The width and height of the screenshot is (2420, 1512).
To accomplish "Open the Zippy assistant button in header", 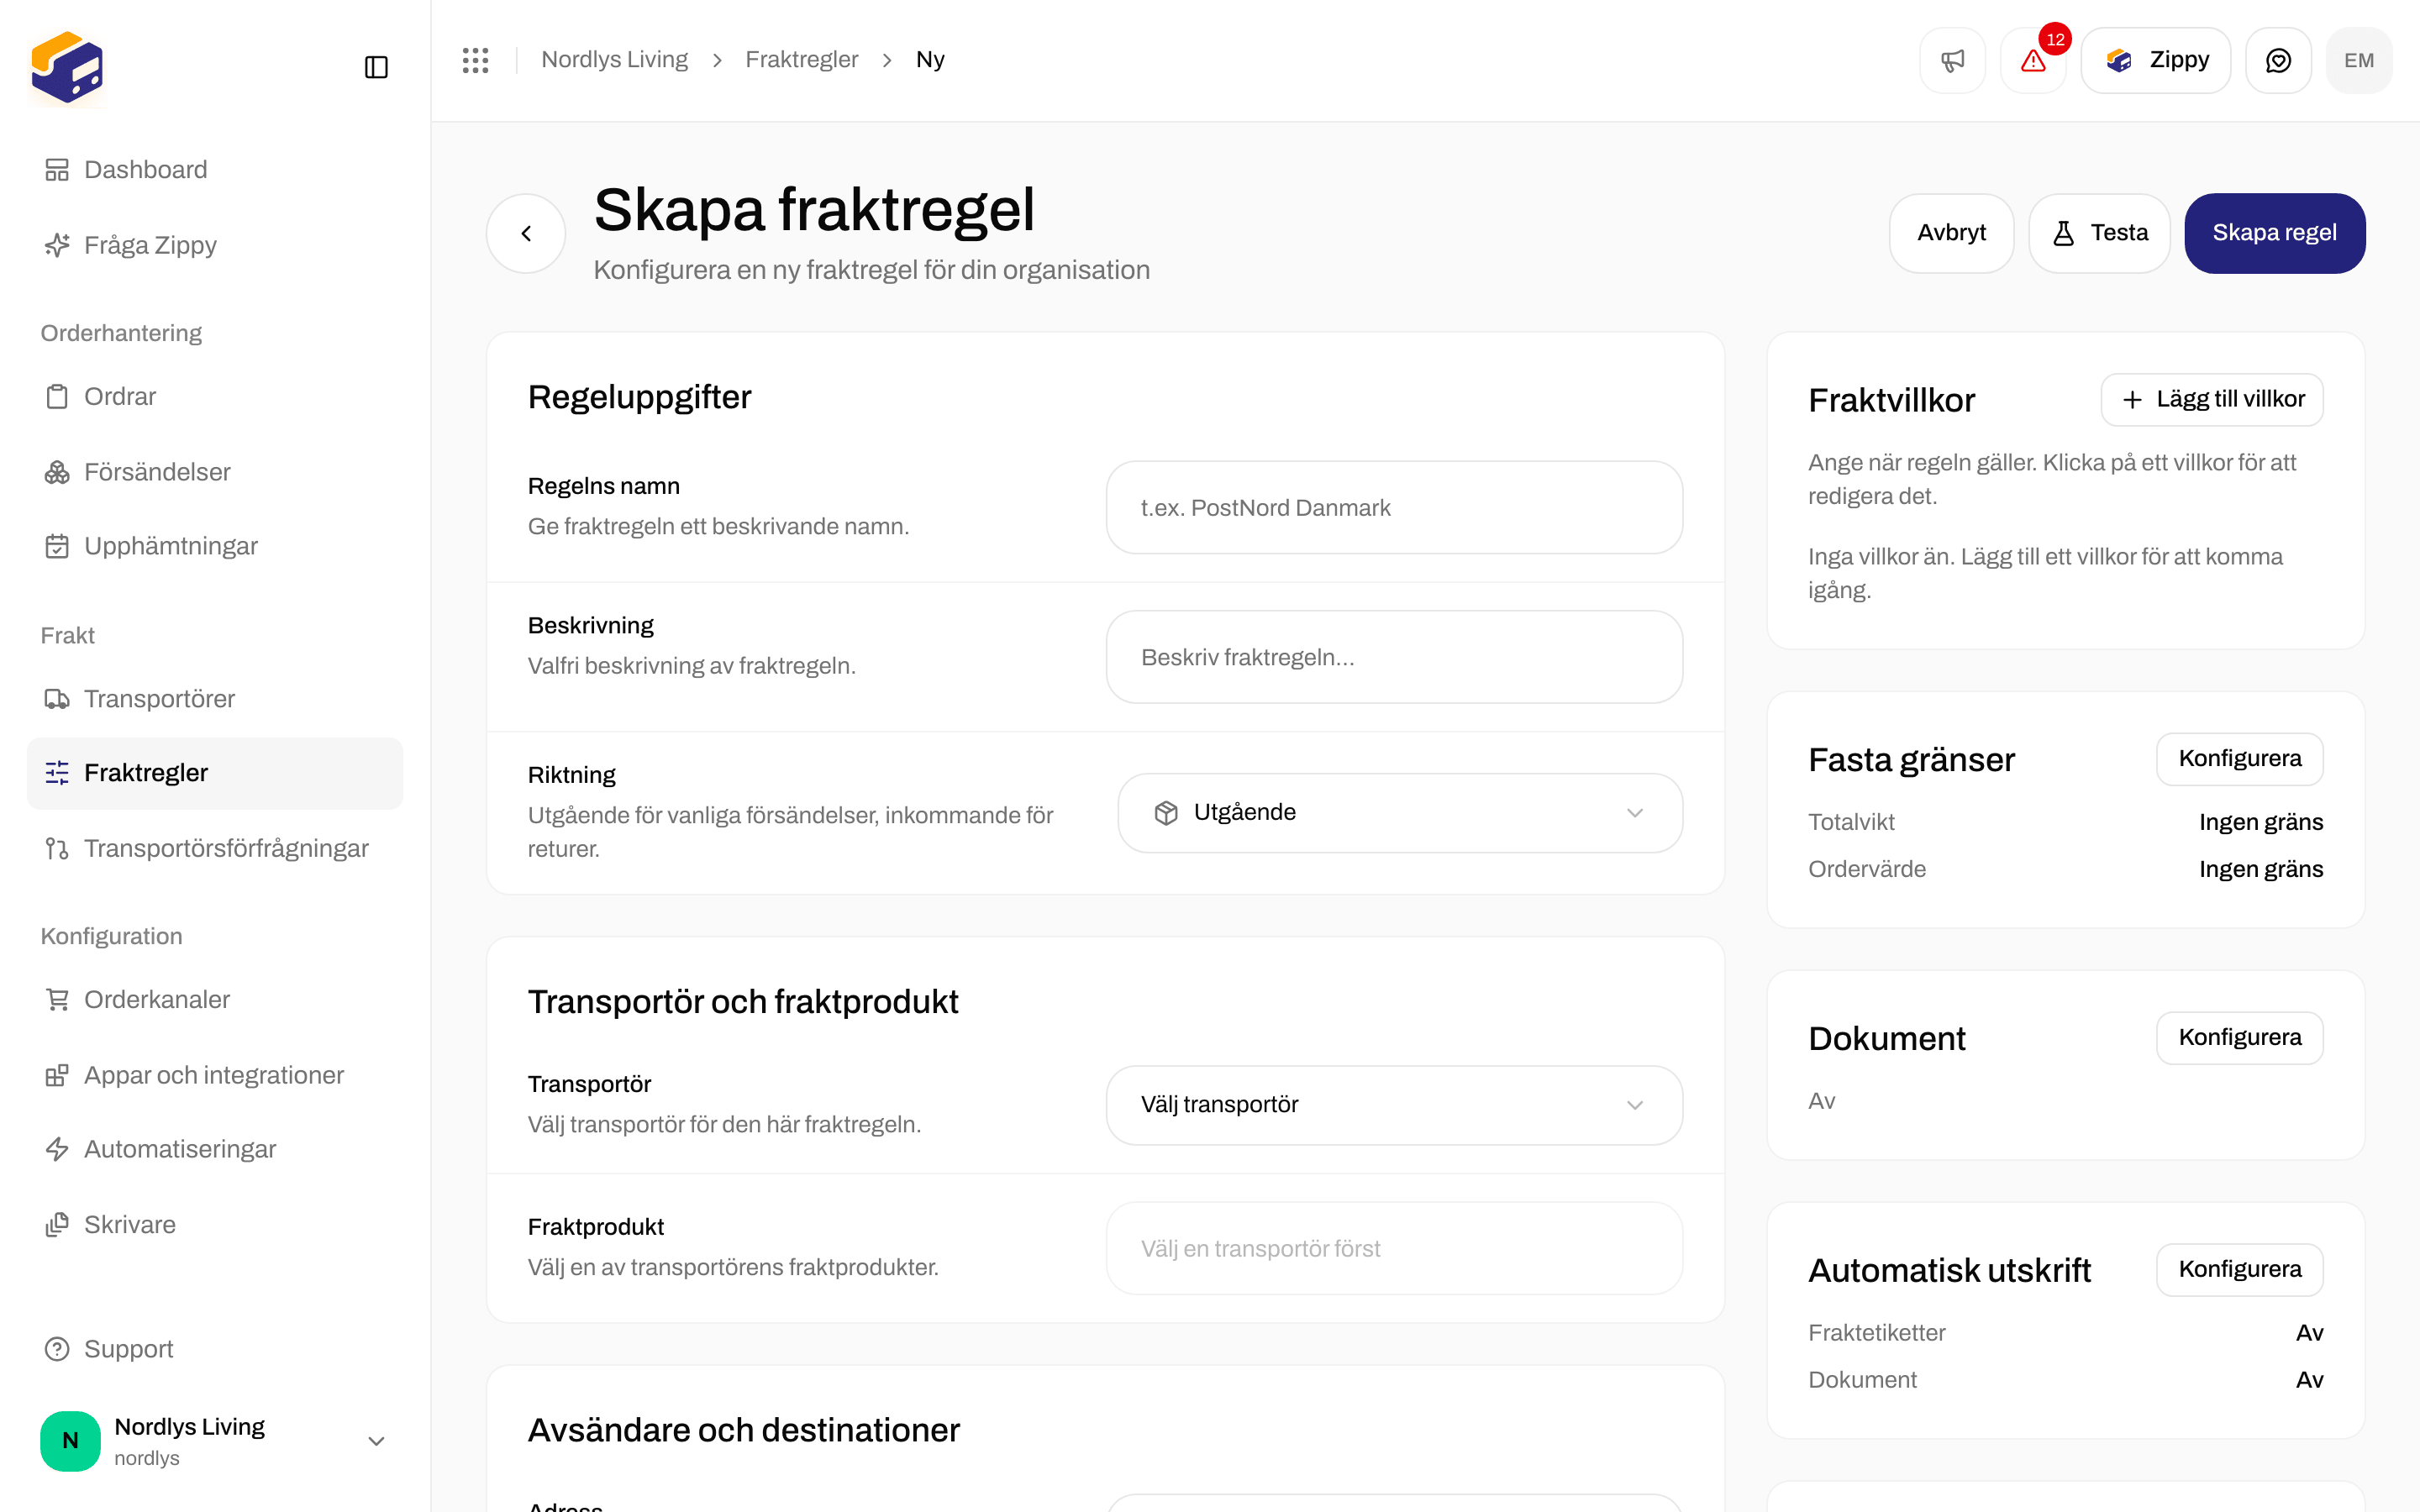I will pos(2155,60).
